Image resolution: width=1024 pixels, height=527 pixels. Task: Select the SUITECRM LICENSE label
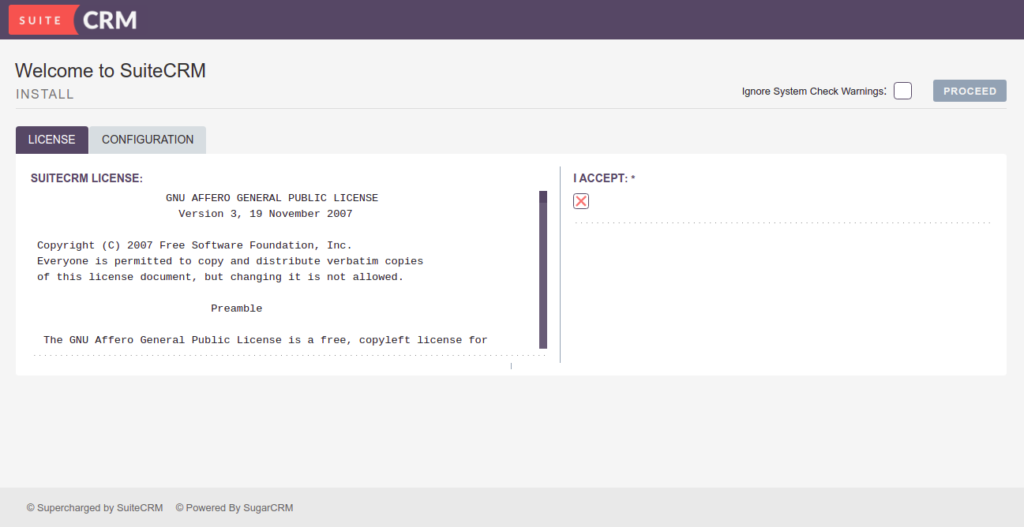[x=87, y=178]
